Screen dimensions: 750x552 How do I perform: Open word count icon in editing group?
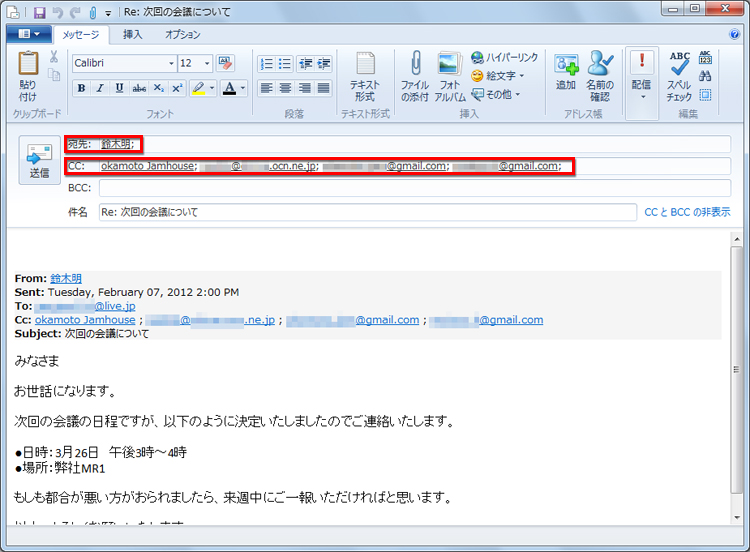(x=706, y=57)
